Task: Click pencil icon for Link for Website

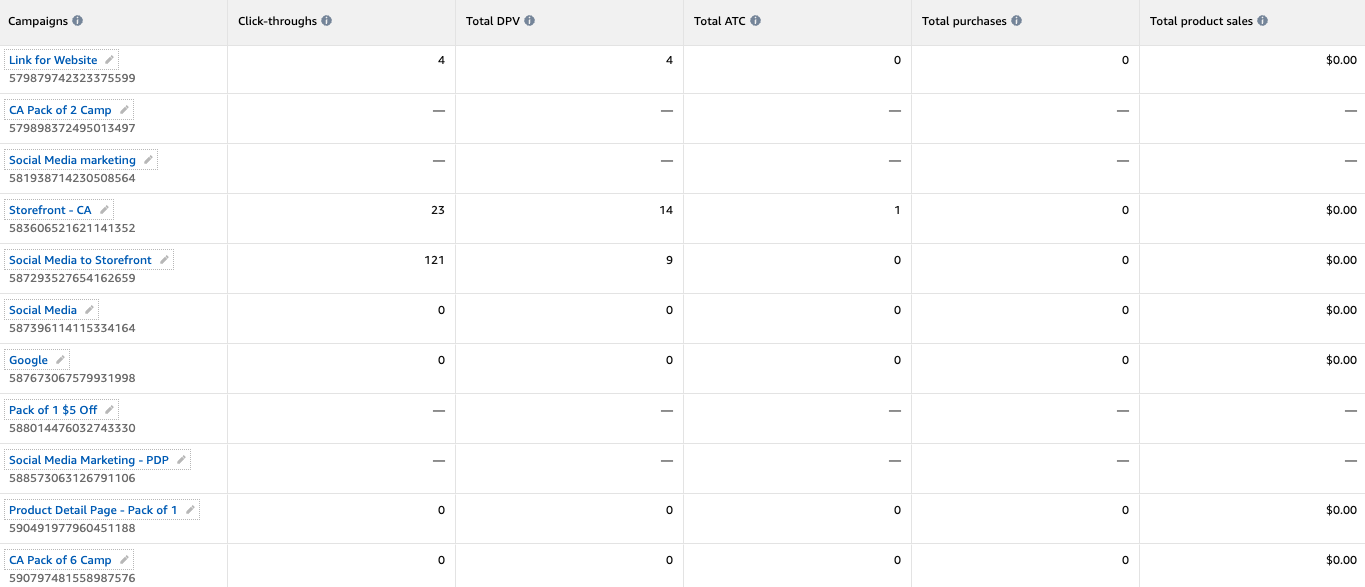Action: [x=109, y=60]
